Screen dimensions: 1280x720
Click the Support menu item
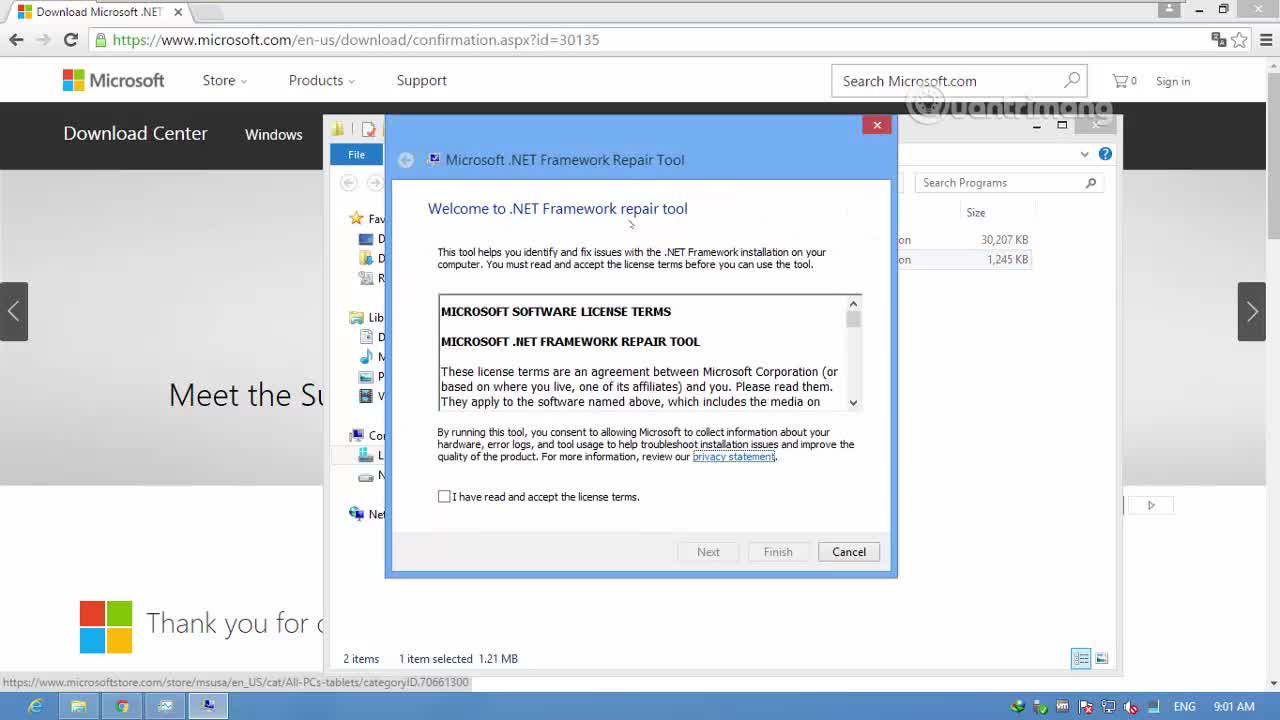pos(422,80)
